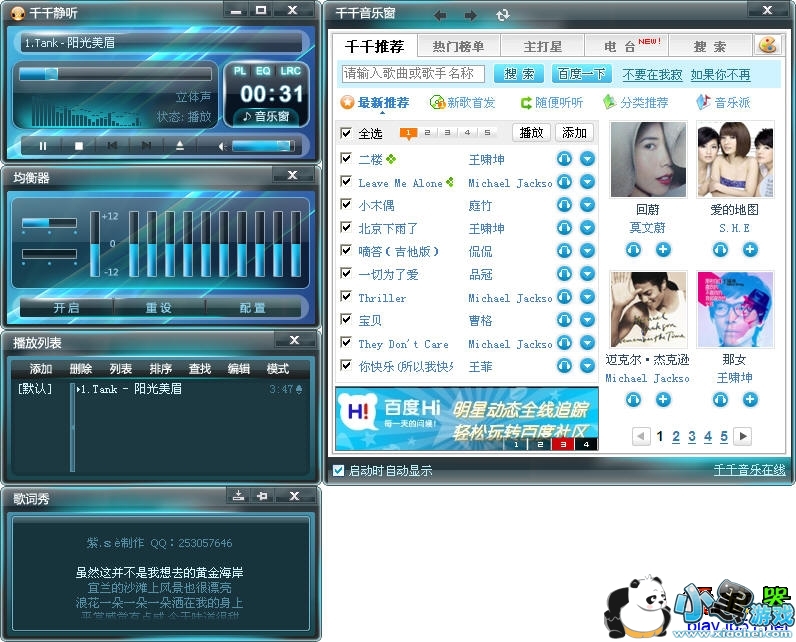
Task: Refresh the music window page
Action: (503, 16)
